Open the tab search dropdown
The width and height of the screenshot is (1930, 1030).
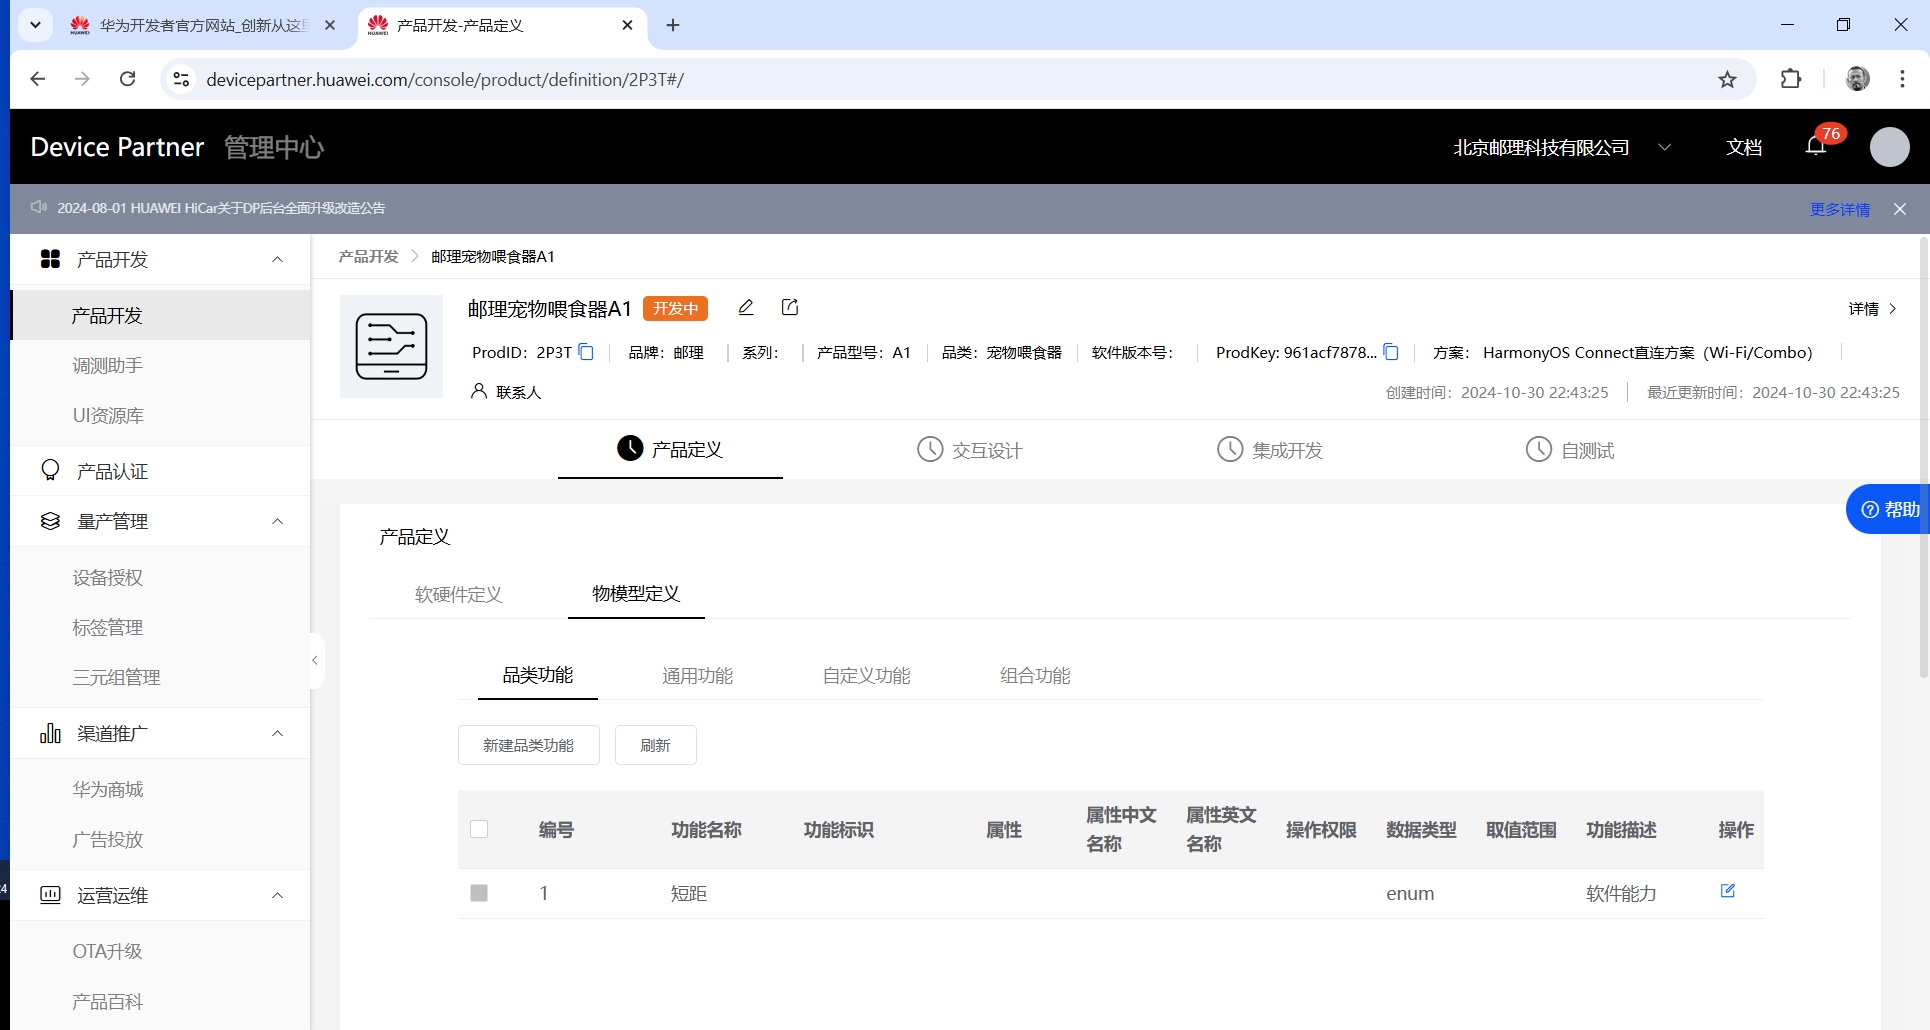[35, 25]
